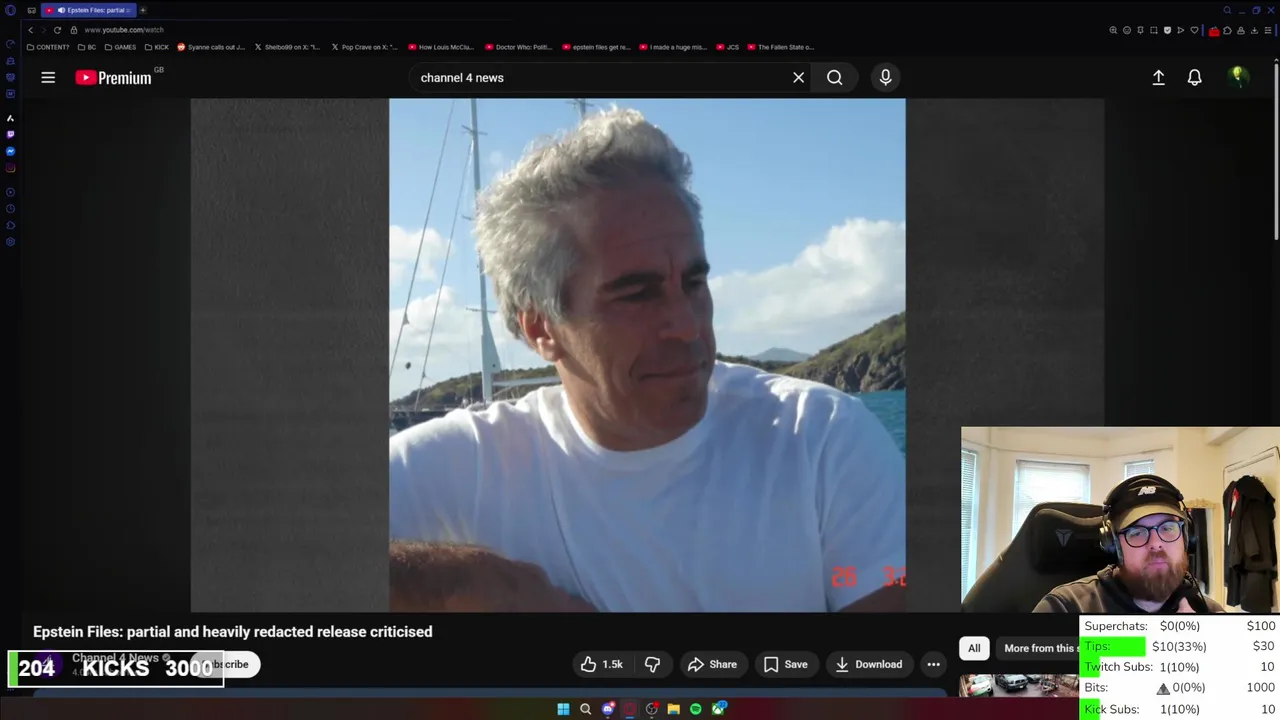Switch to the 'Epstein Files: partial' tab

(x=88, y=10)
